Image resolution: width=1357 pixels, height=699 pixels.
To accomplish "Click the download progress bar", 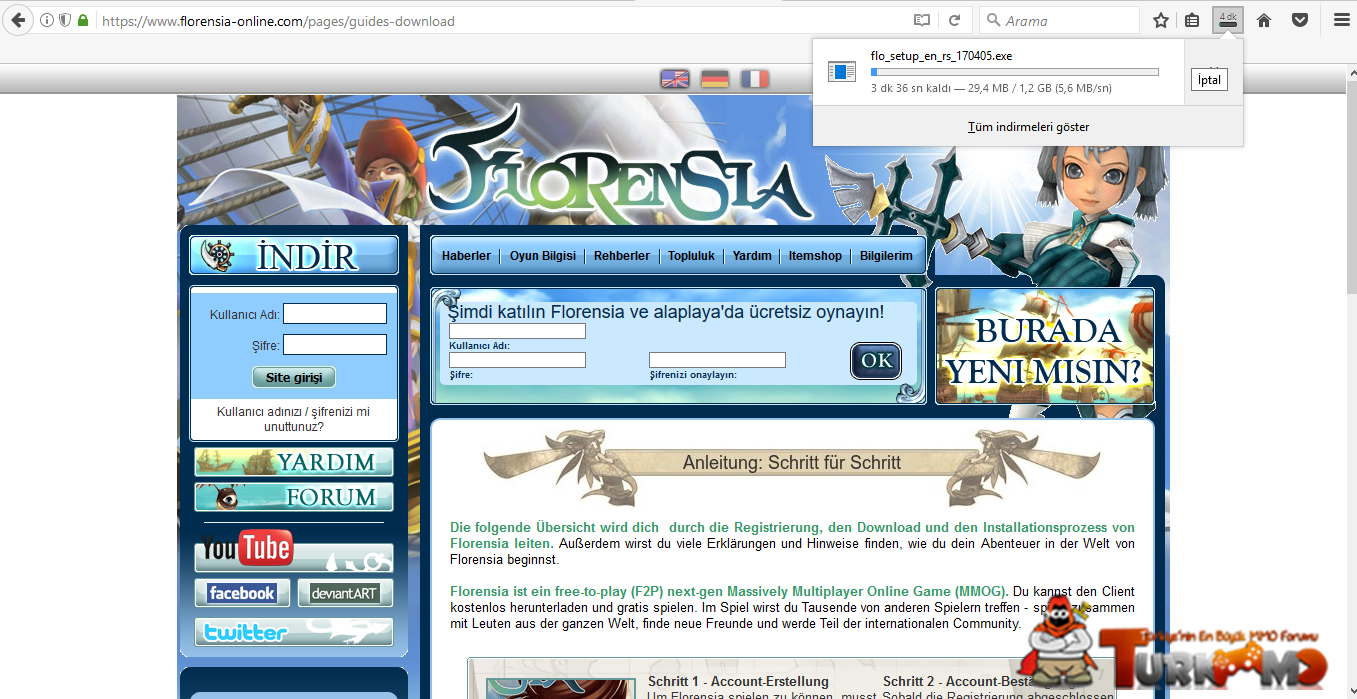I will pyautogui.click(x=1015, y=72).
